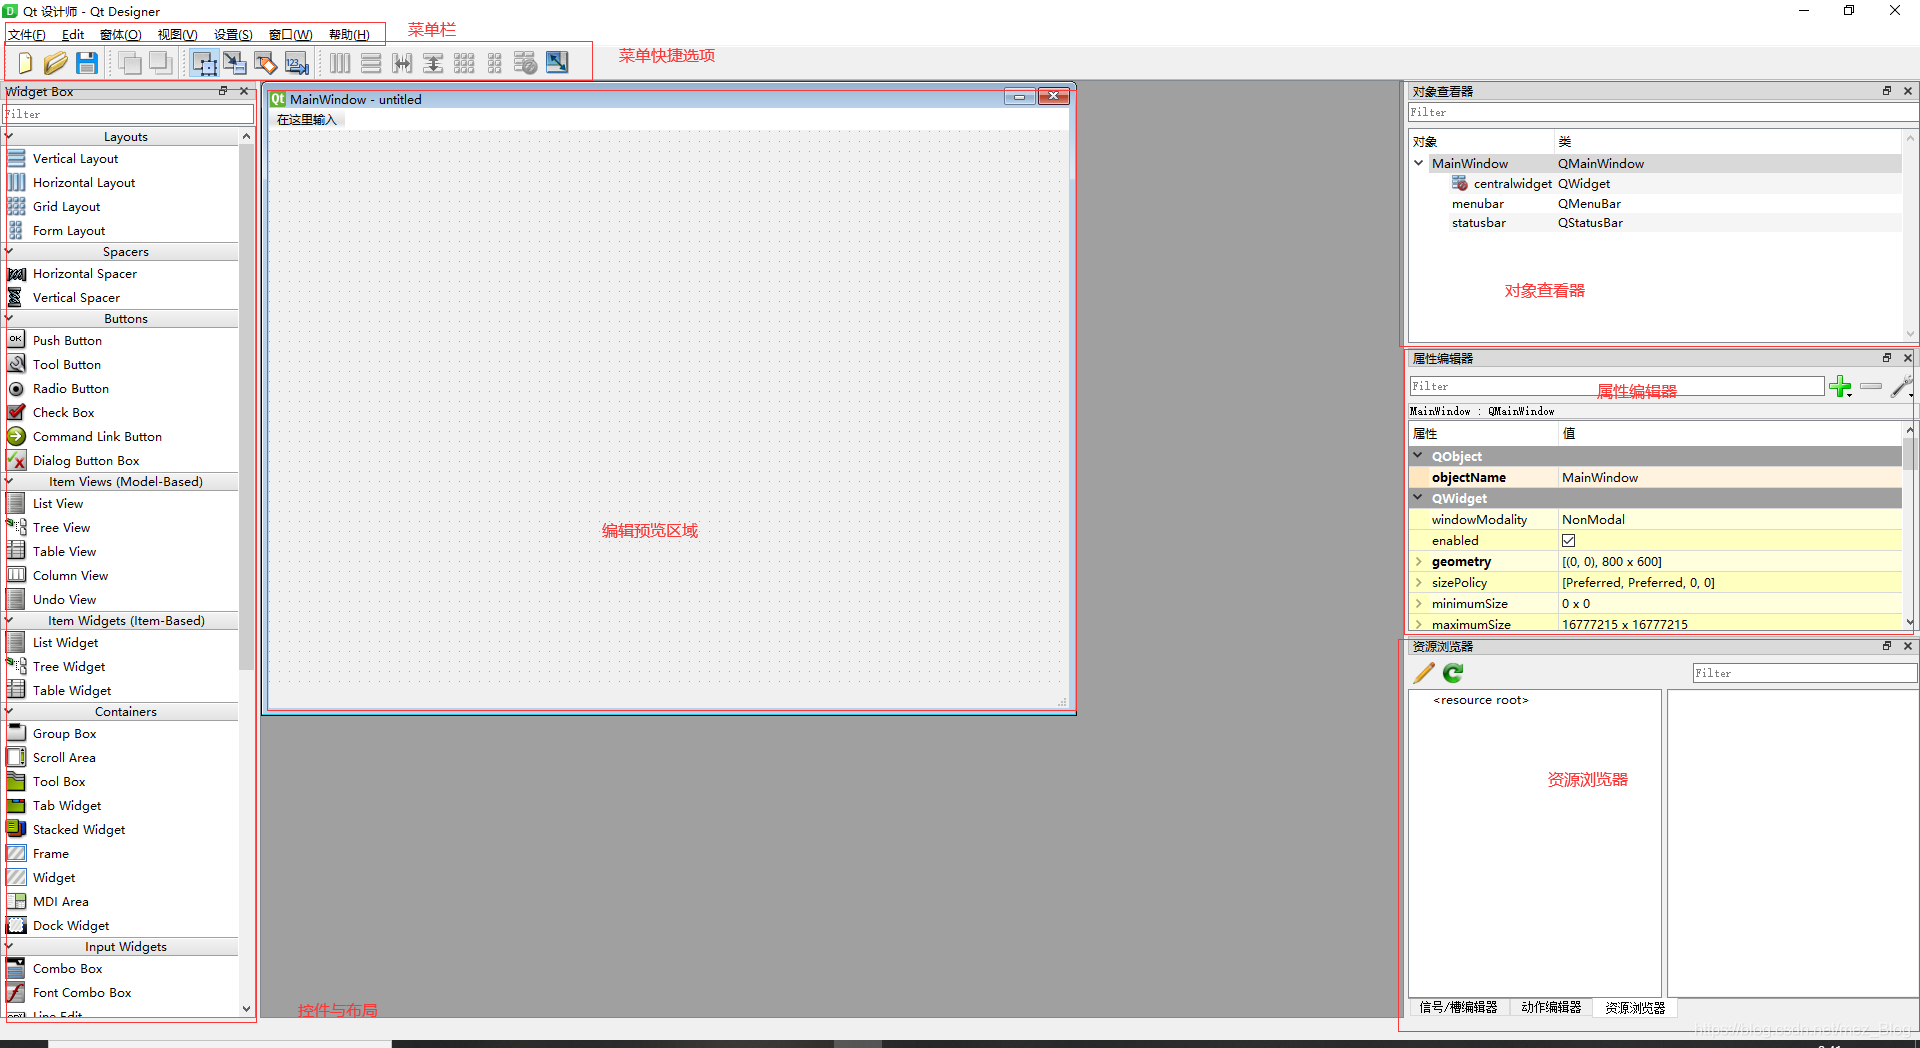Click the Open form folder icon

[x=55, y=63]
